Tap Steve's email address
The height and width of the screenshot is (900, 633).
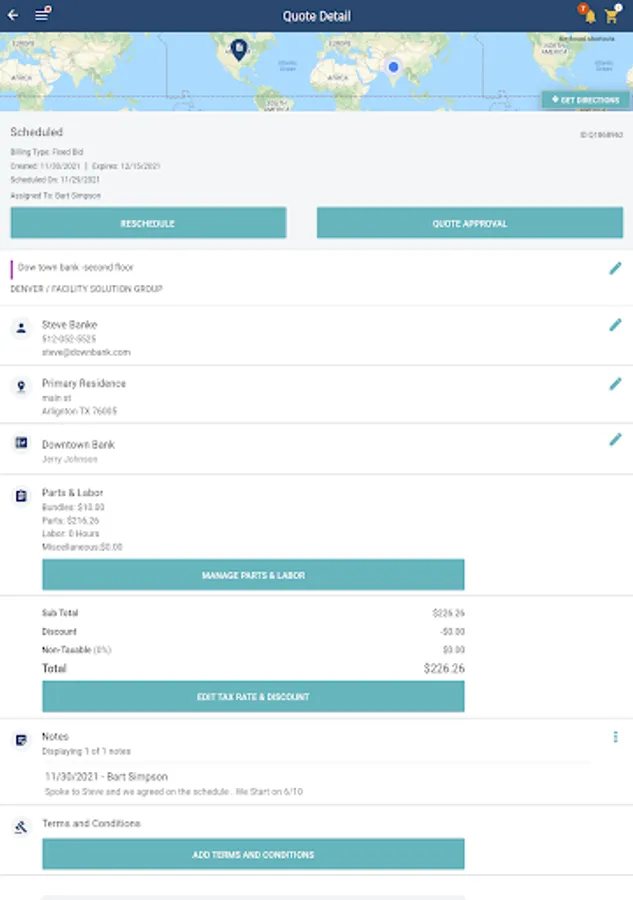pos(86,352)
